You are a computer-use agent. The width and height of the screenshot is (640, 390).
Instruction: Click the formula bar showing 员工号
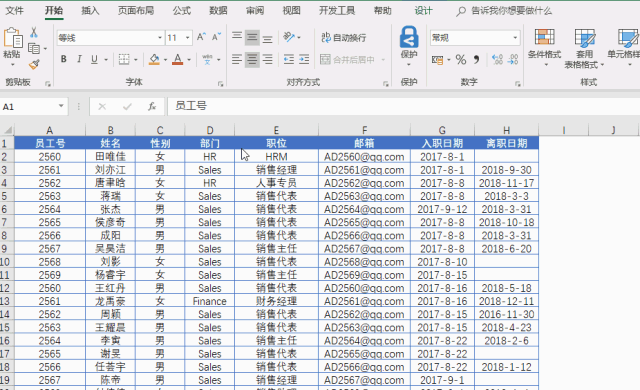[x=403, y=106]
